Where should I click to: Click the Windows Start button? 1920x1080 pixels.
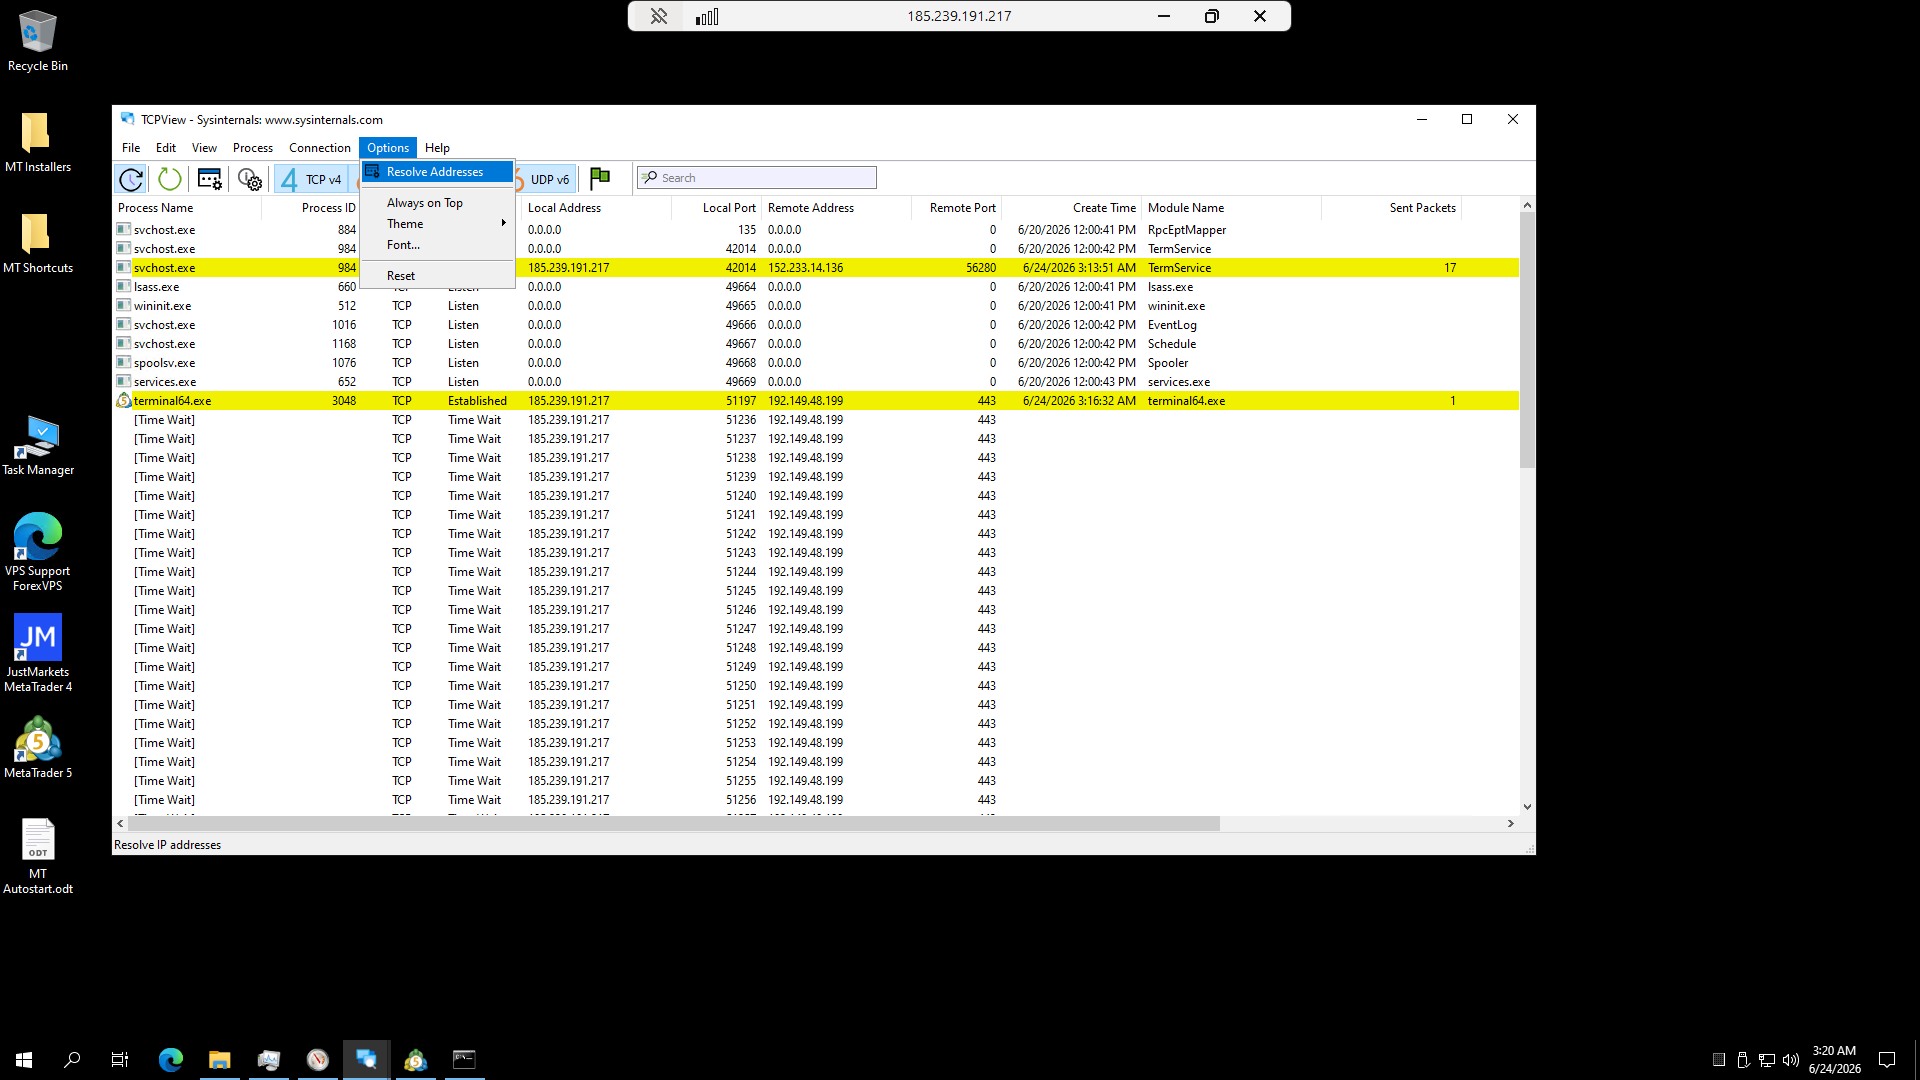tap(24, 1060)
